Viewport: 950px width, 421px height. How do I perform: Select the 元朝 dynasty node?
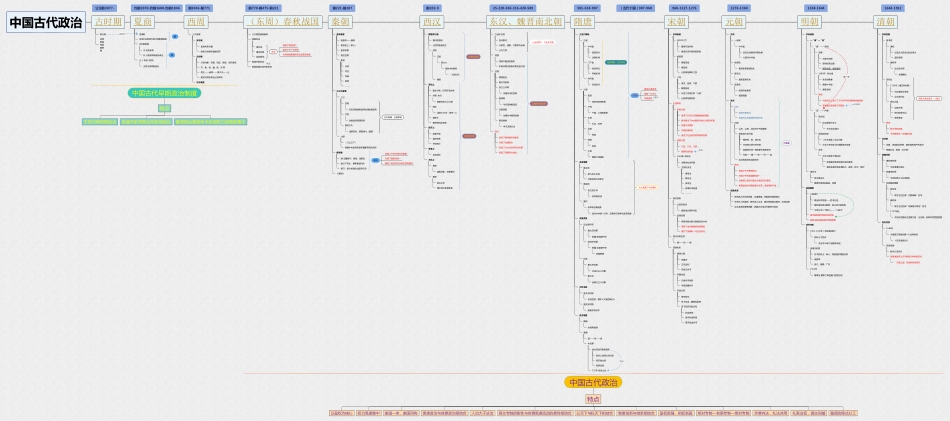pos(735,21)
